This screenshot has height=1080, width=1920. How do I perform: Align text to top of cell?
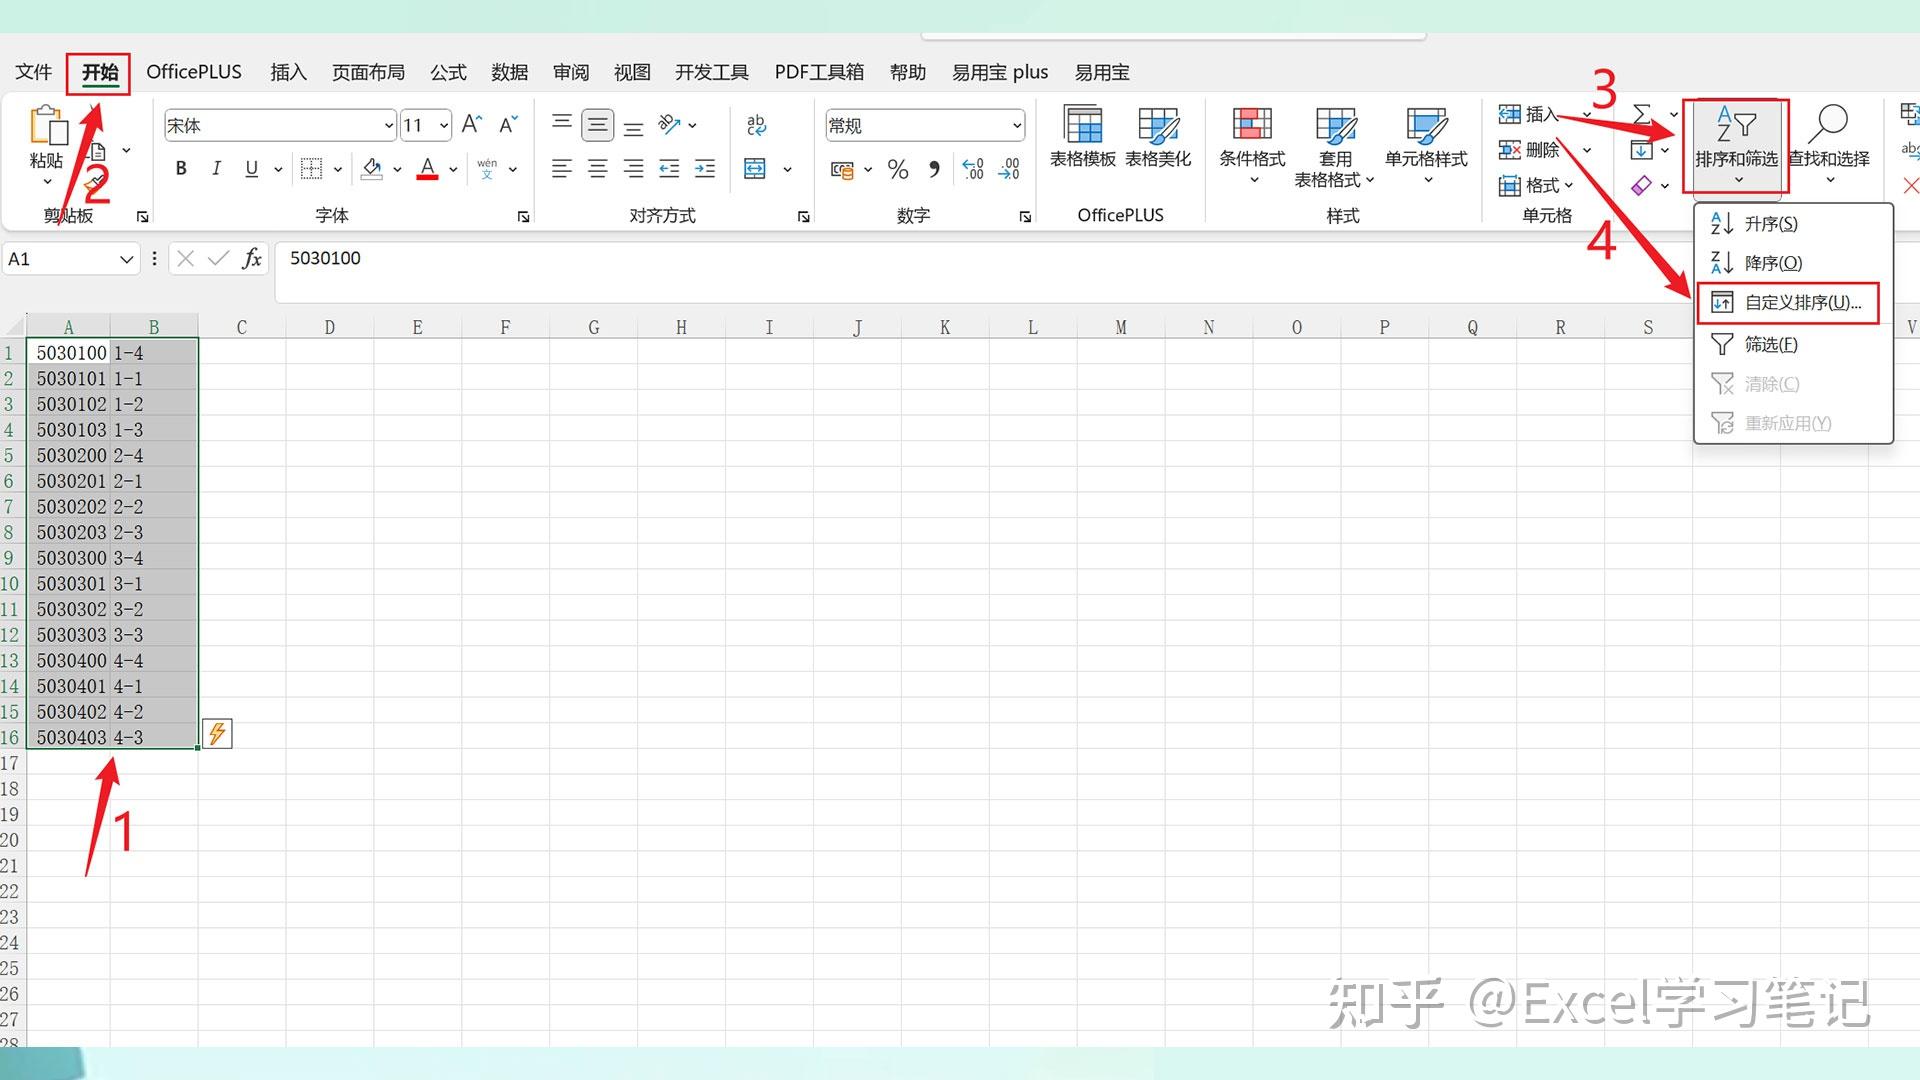(x=562, y=123)
